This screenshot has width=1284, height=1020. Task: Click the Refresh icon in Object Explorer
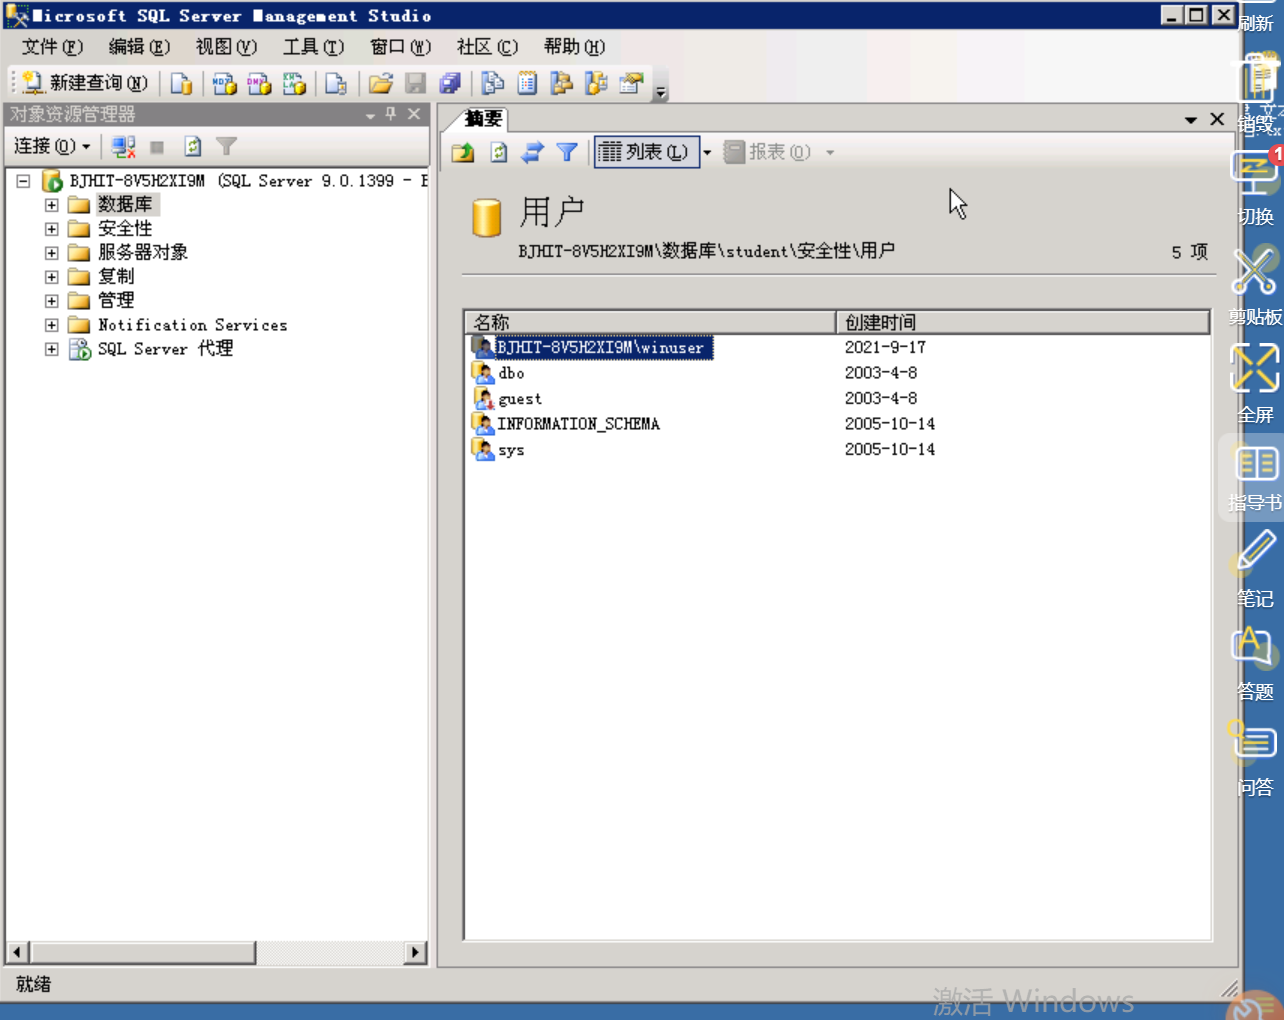[192, 147]
